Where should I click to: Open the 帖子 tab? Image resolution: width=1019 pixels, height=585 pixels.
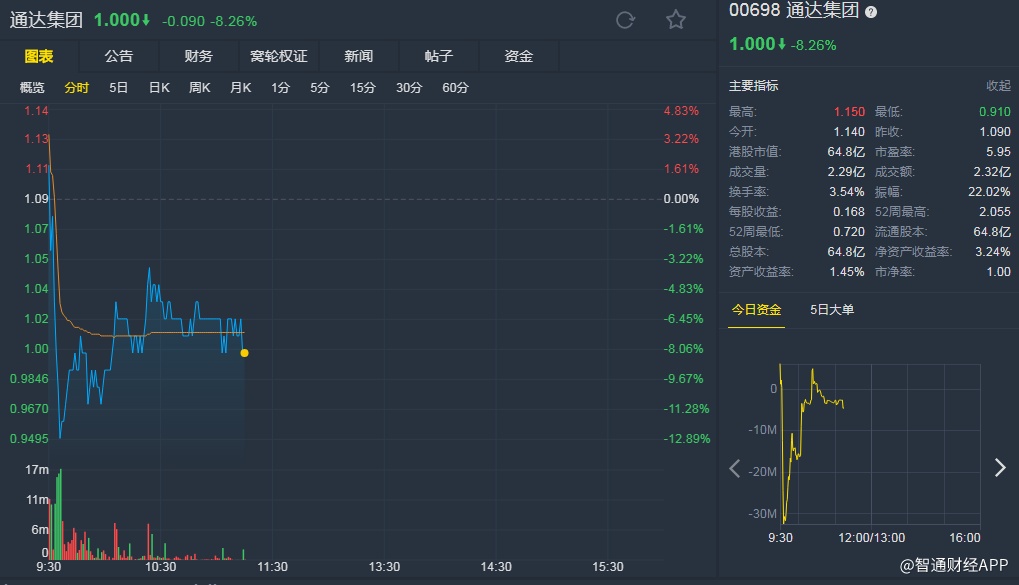pos(439,56)
